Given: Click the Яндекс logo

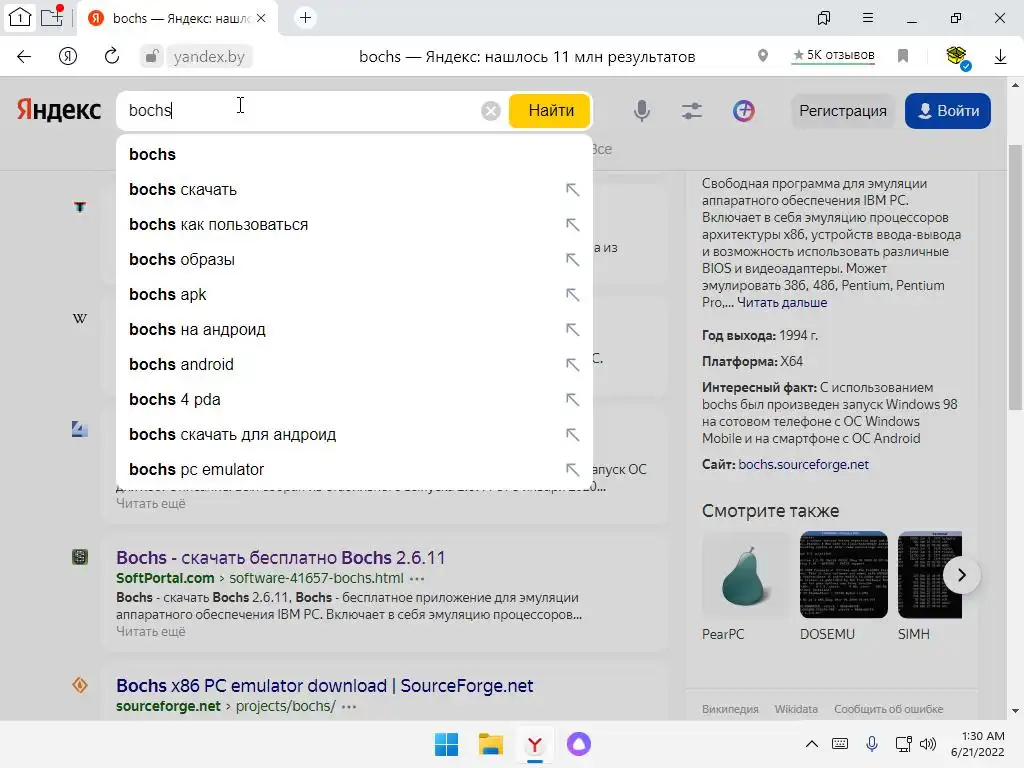Looking at the screenshot, I should [59, 110].
